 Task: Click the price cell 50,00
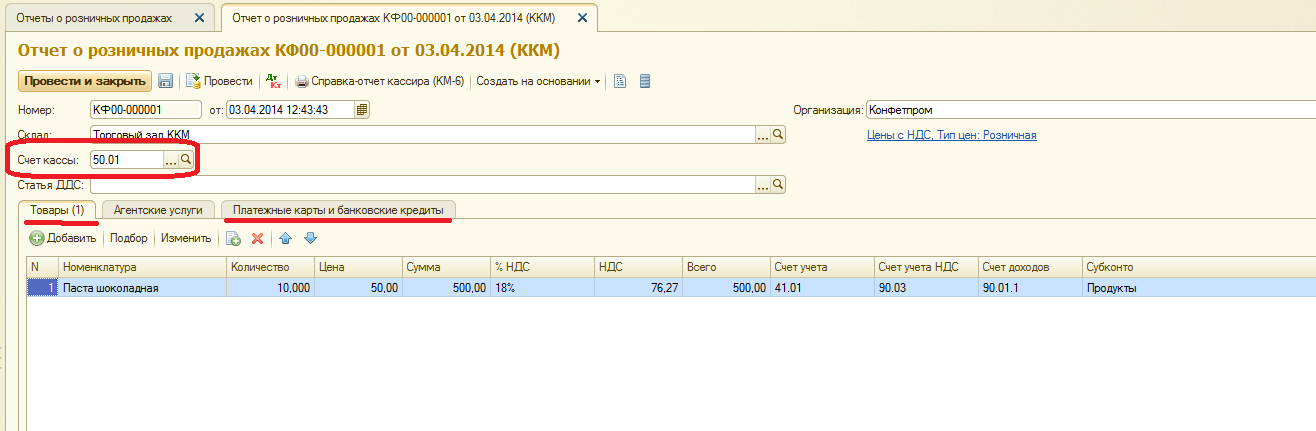[357, 287]
